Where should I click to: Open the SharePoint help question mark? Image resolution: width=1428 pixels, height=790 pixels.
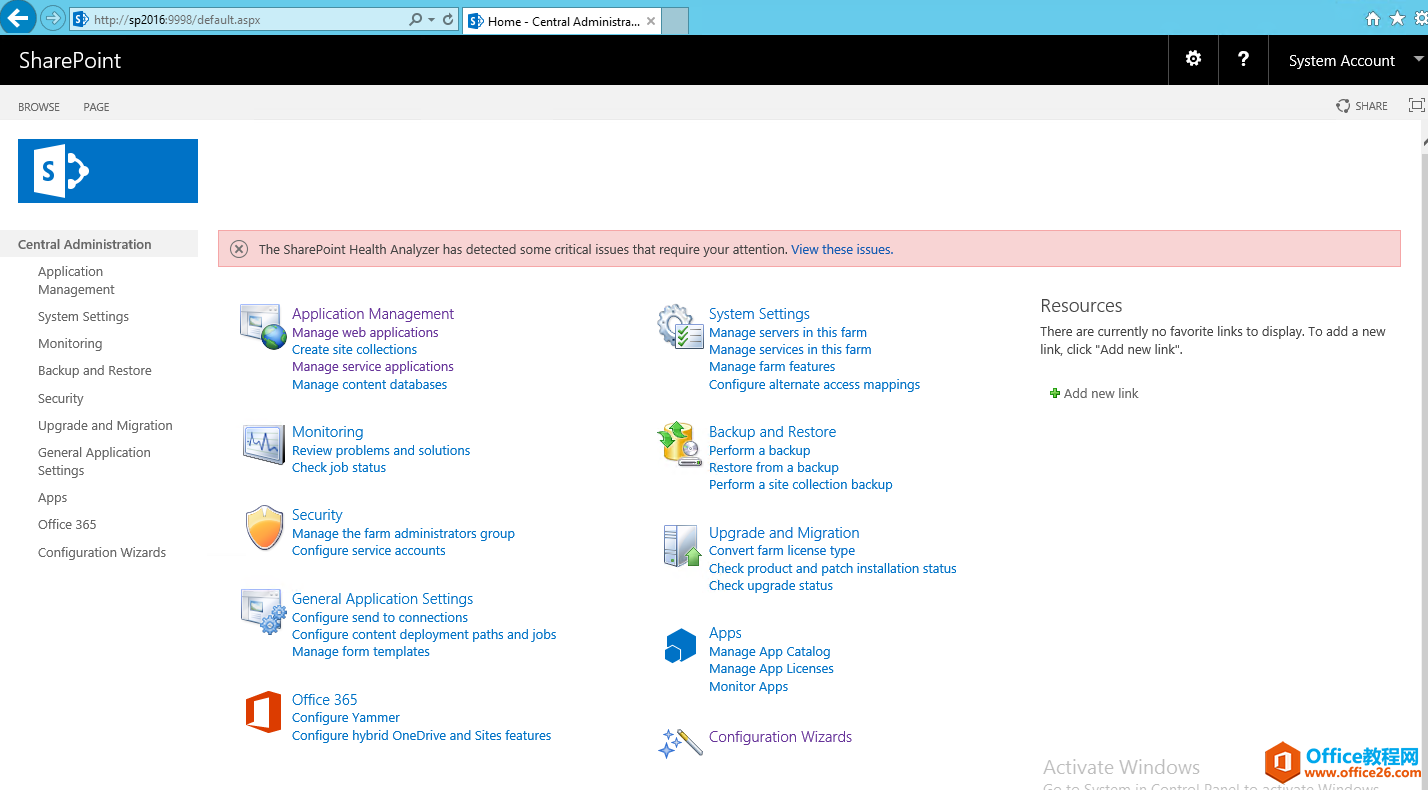1243,60
